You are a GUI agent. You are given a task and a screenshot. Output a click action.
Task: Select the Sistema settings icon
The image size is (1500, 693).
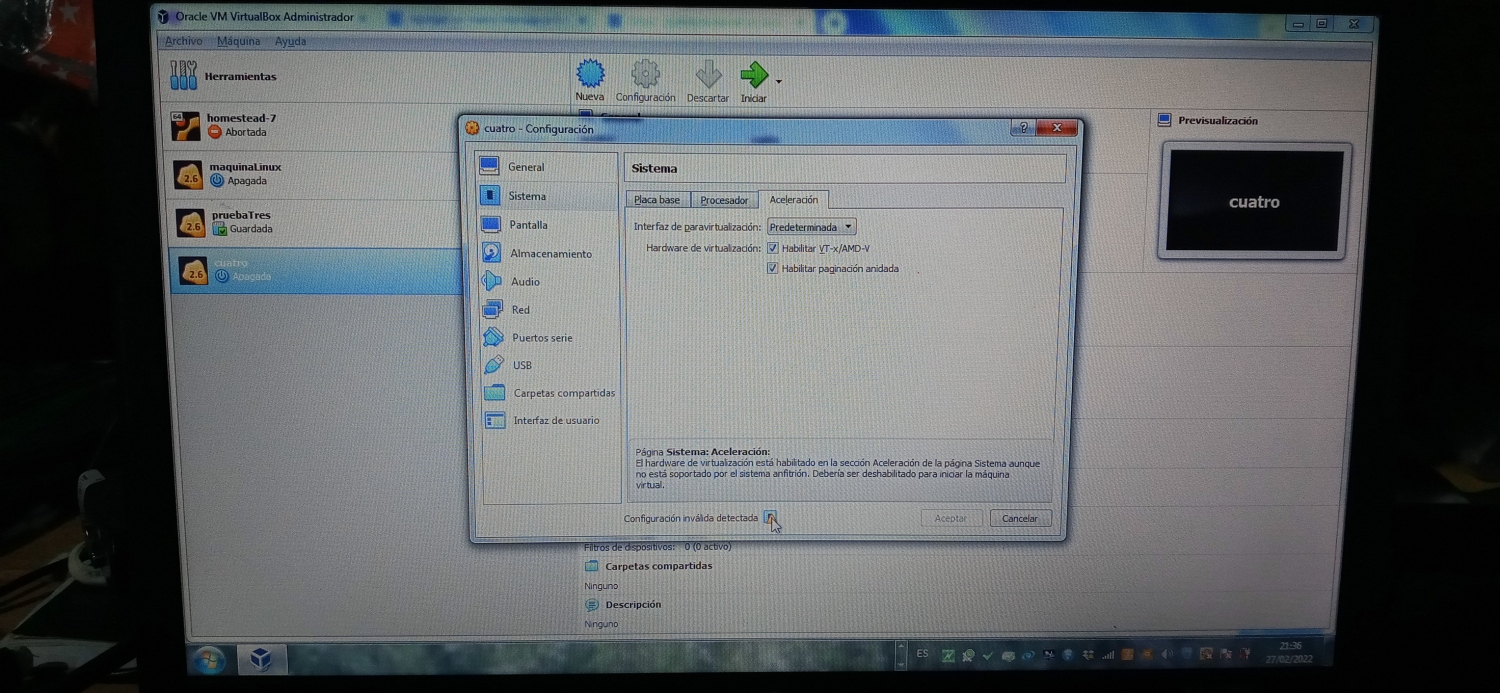[490, 195]
